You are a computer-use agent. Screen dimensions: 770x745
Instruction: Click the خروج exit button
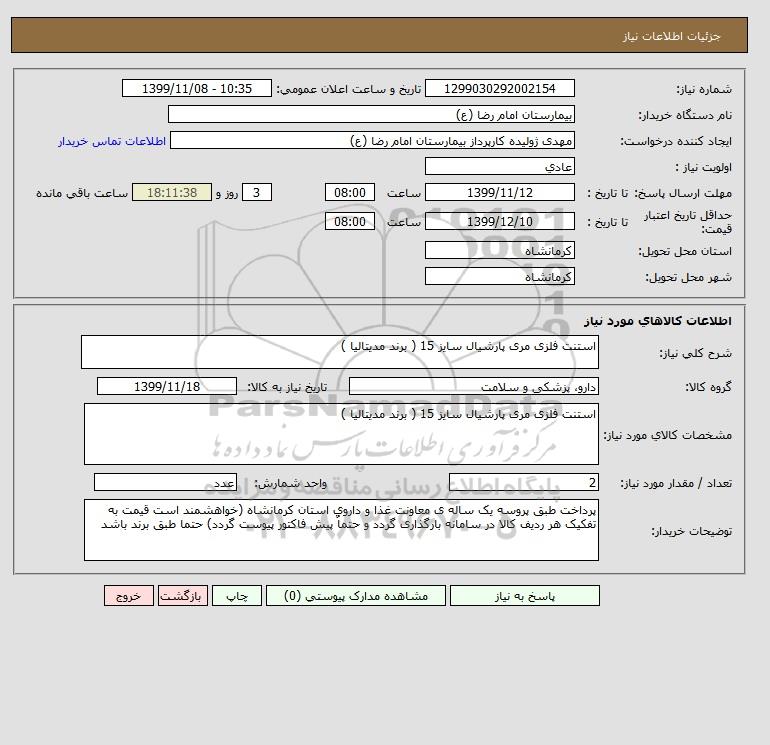(x=129, y=596)
